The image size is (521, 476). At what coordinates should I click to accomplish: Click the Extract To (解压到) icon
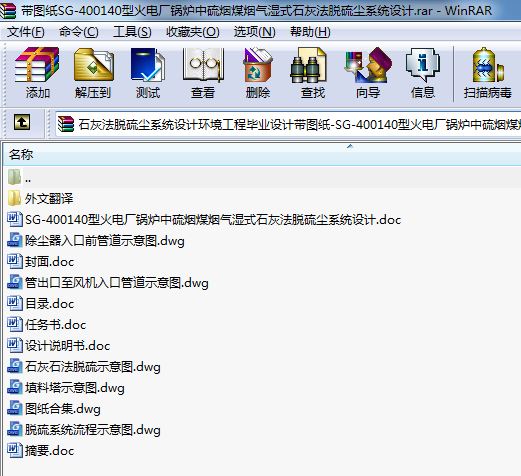(x=93, y=65)
